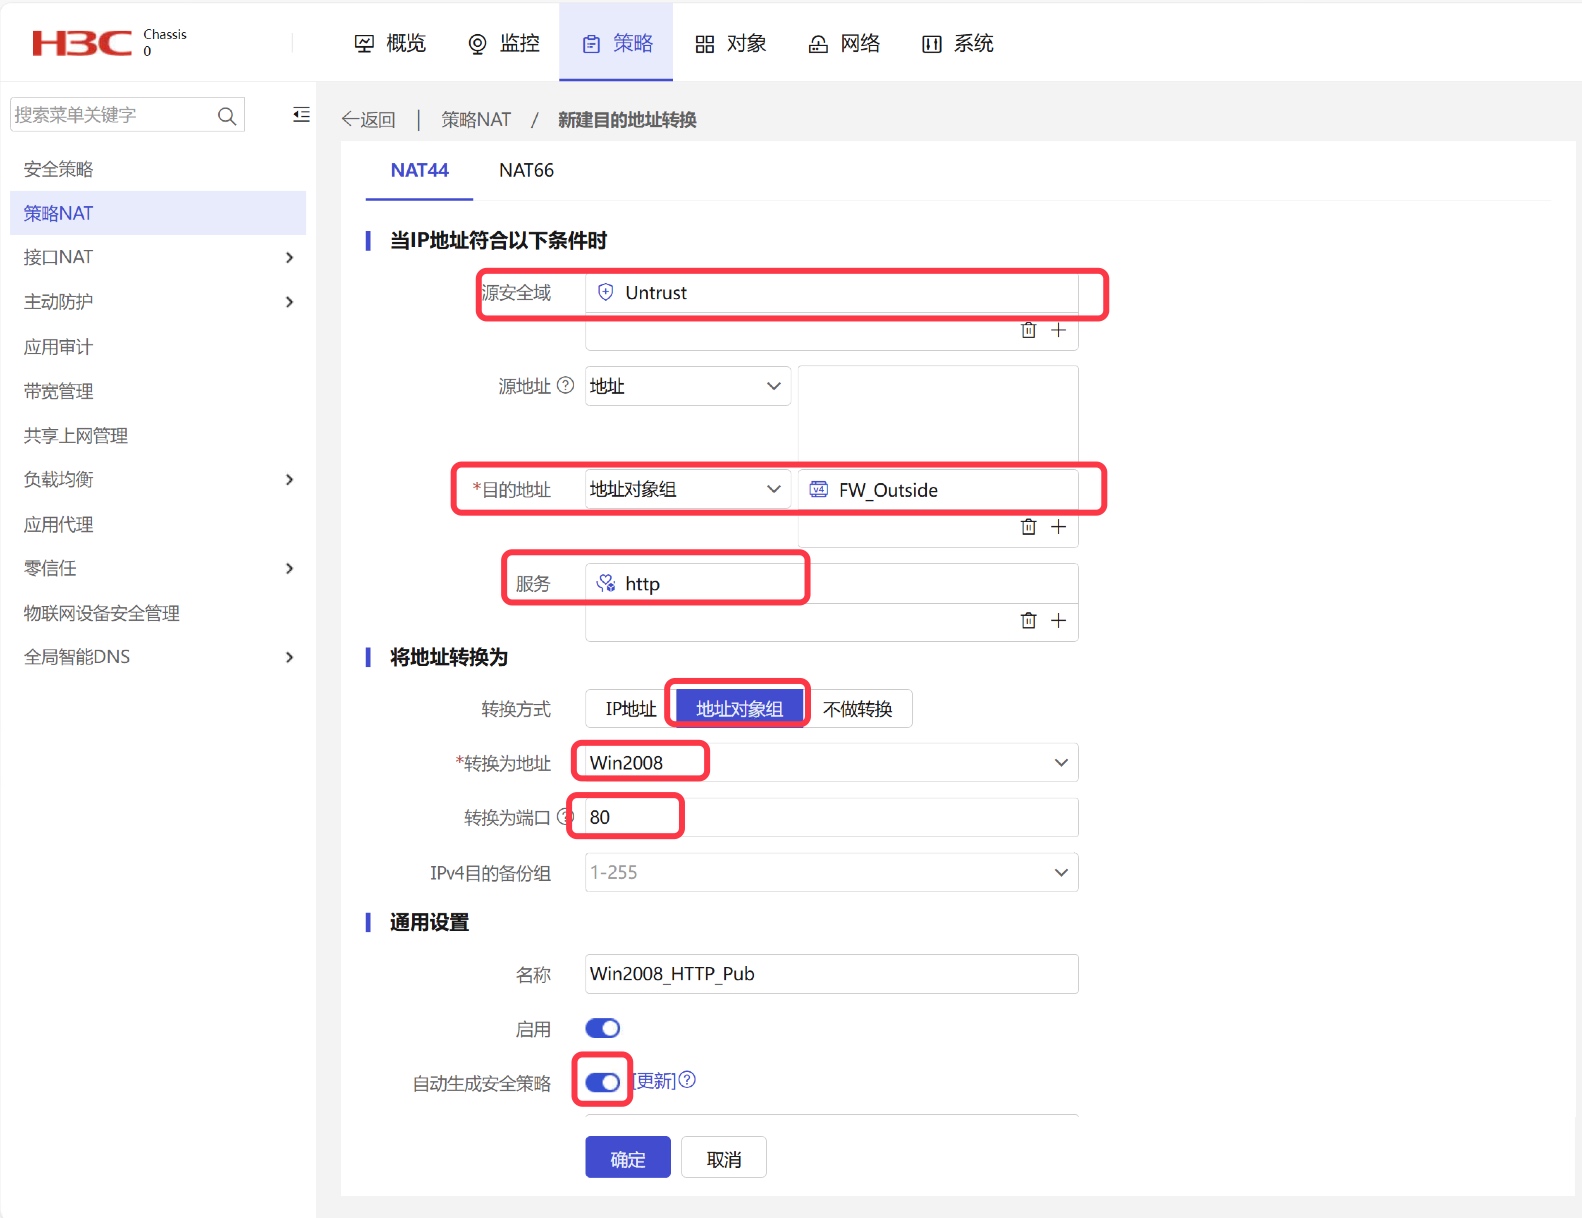Viewport: 1582px width, 1218px height.
Task: Select 不做转换 conversion mode
Action: point(857,709)
